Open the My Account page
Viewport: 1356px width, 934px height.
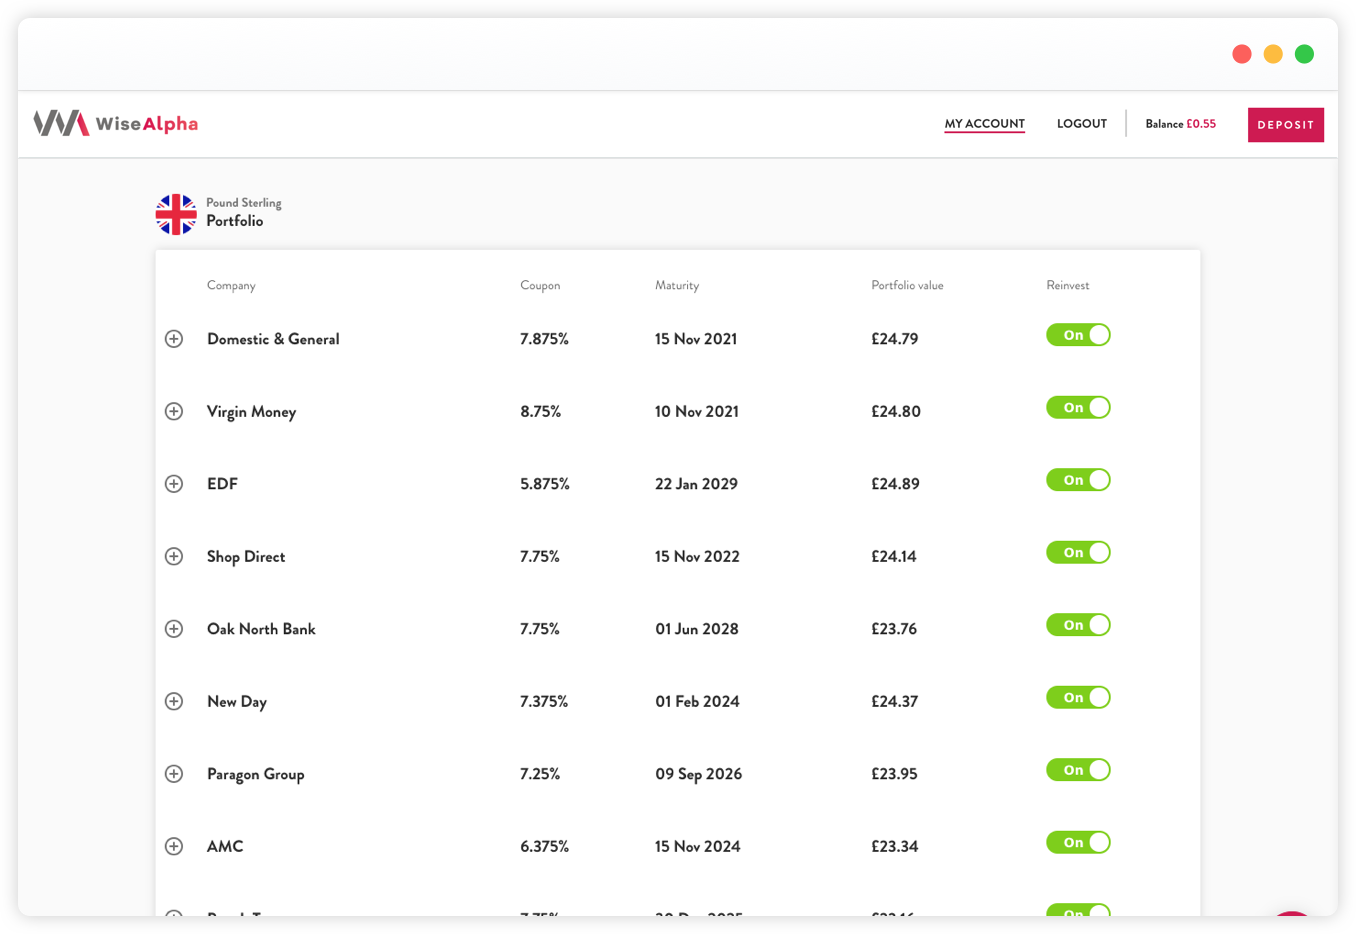click(985, 124)
